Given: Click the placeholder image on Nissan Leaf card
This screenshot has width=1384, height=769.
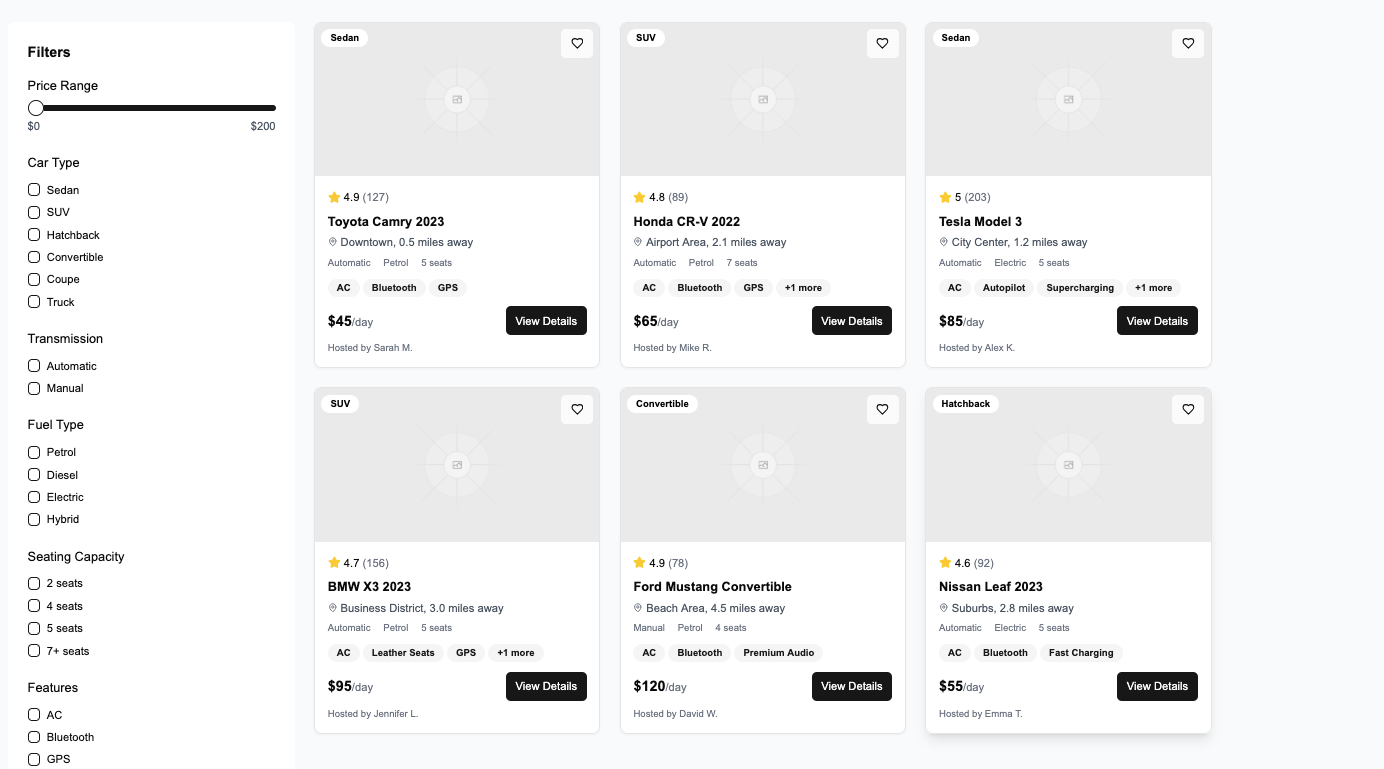Looking at the screenshot, I should coord(1068,465).
